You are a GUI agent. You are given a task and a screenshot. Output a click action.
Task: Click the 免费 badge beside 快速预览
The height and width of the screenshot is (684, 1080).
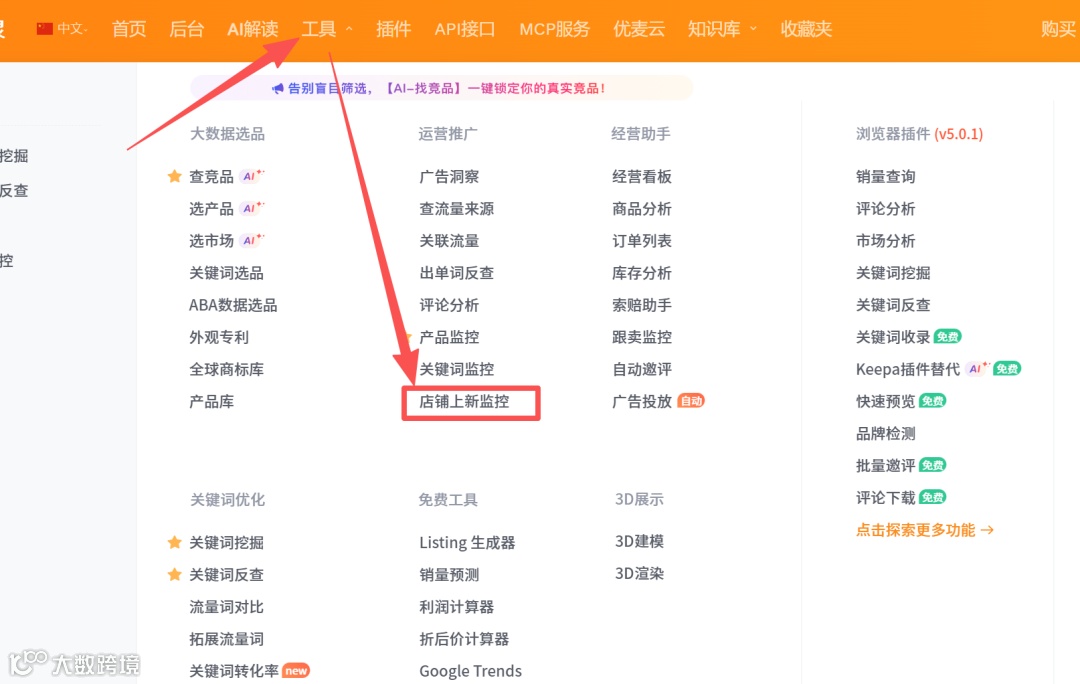point(933,401)
